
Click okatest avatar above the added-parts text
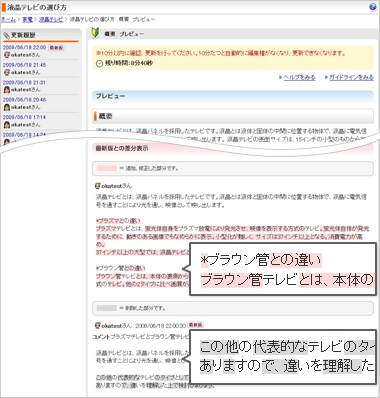pyautogui.click(x=98, y=186)
